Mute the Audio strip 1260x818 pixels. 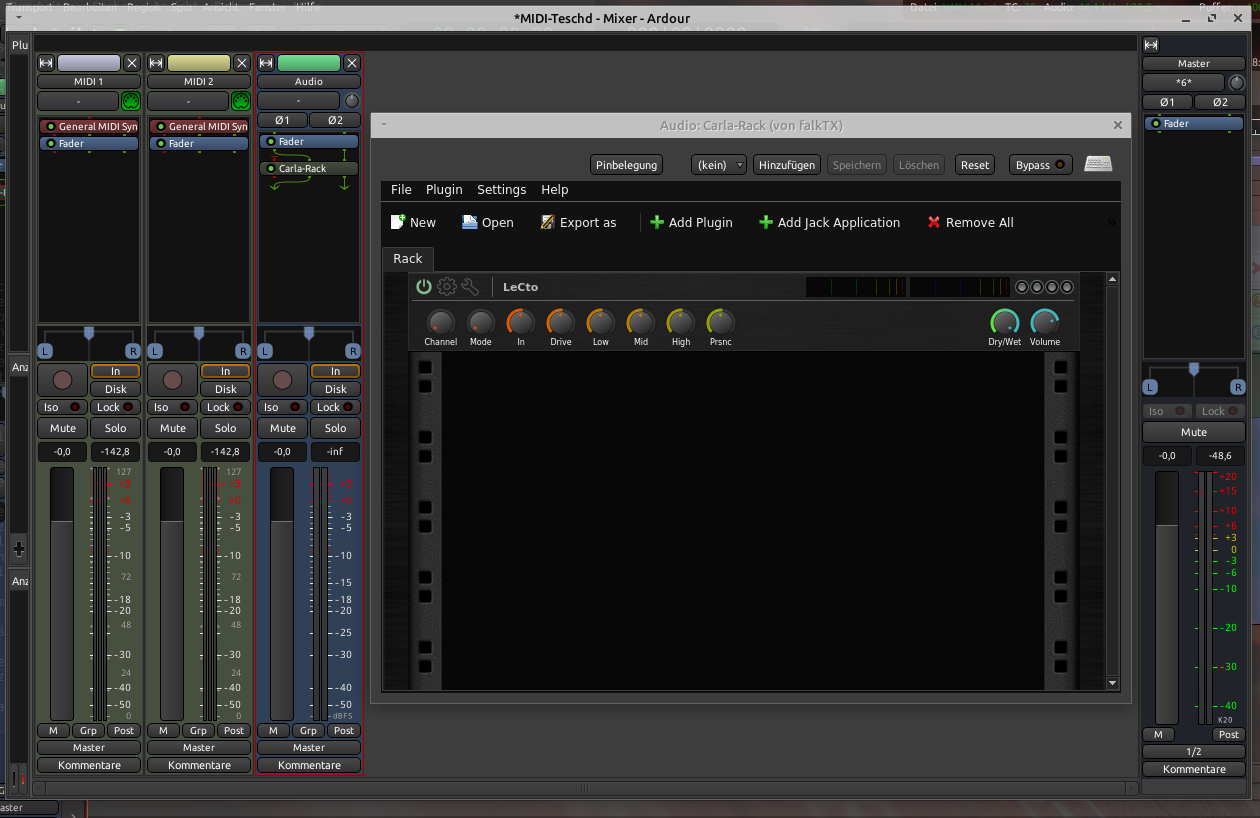tap(283, 428)
